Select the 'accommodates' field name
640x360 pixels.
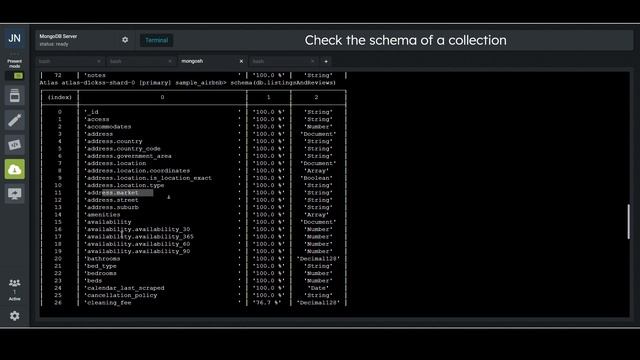(x=108, y=127)
